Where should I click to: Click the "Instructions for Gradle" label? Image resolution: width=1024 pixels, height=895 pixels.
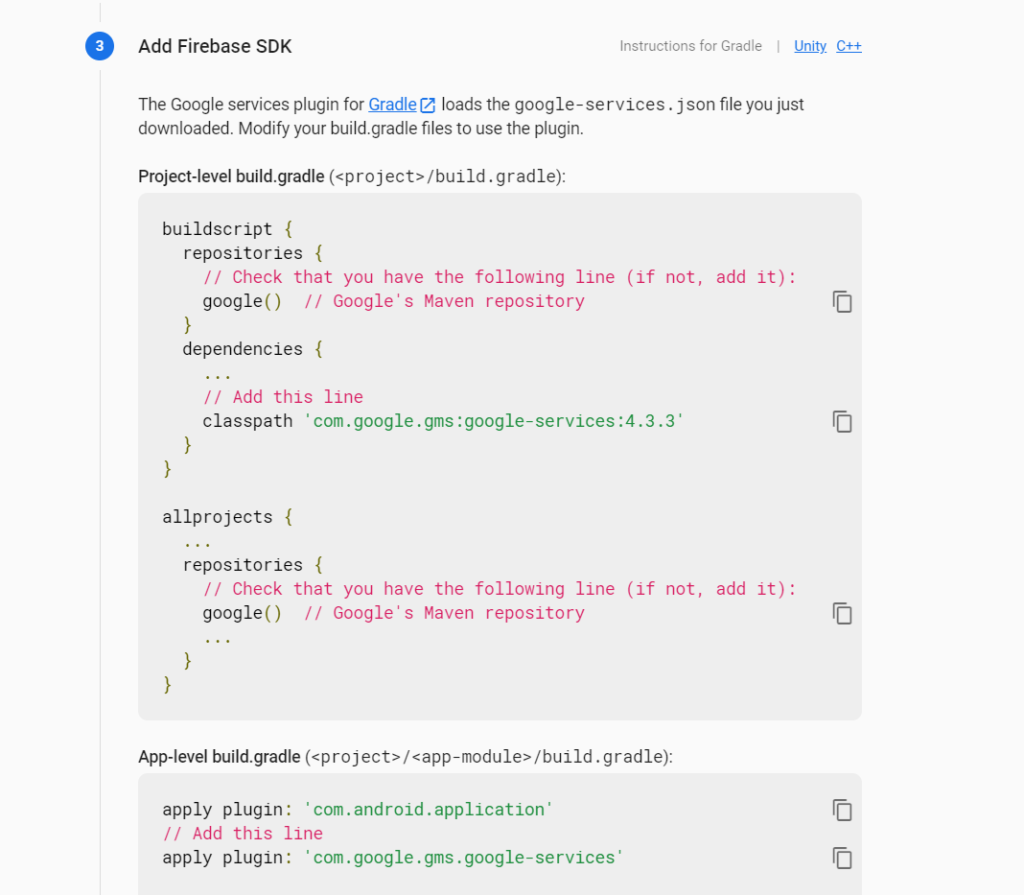click(x=690, y=46)
